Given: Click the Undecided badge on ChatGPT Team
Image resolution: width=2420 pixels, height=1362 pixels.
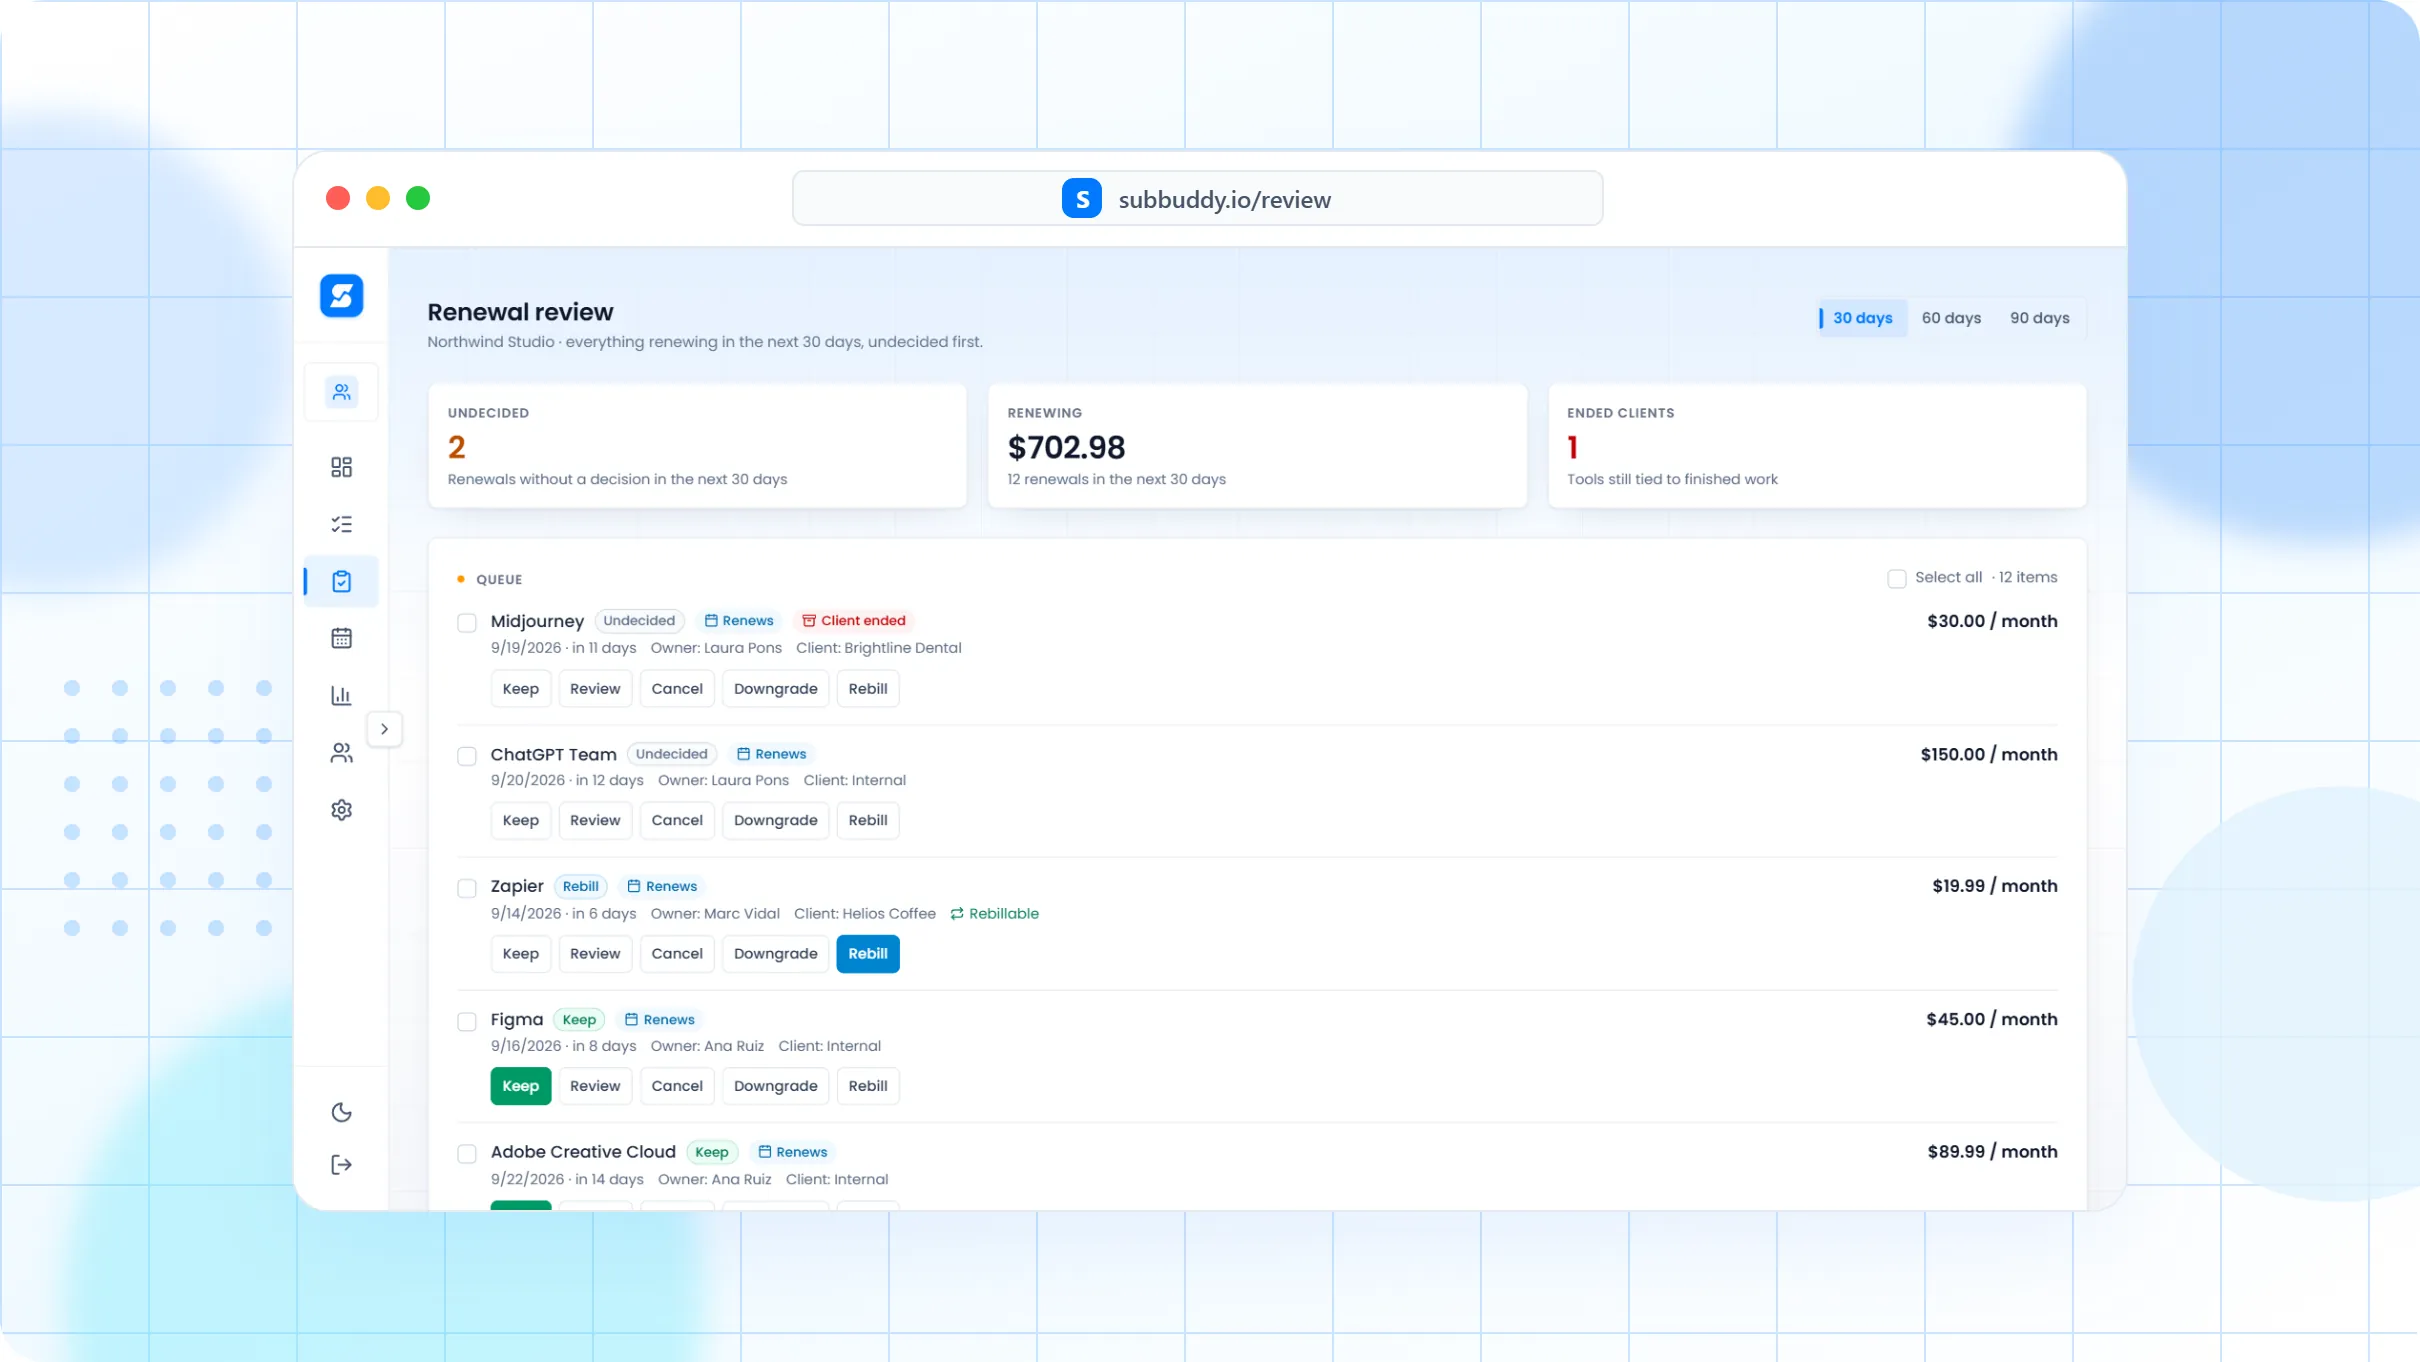Looking at the screenshot, I should pyautogui.click(x=672, y=754).
